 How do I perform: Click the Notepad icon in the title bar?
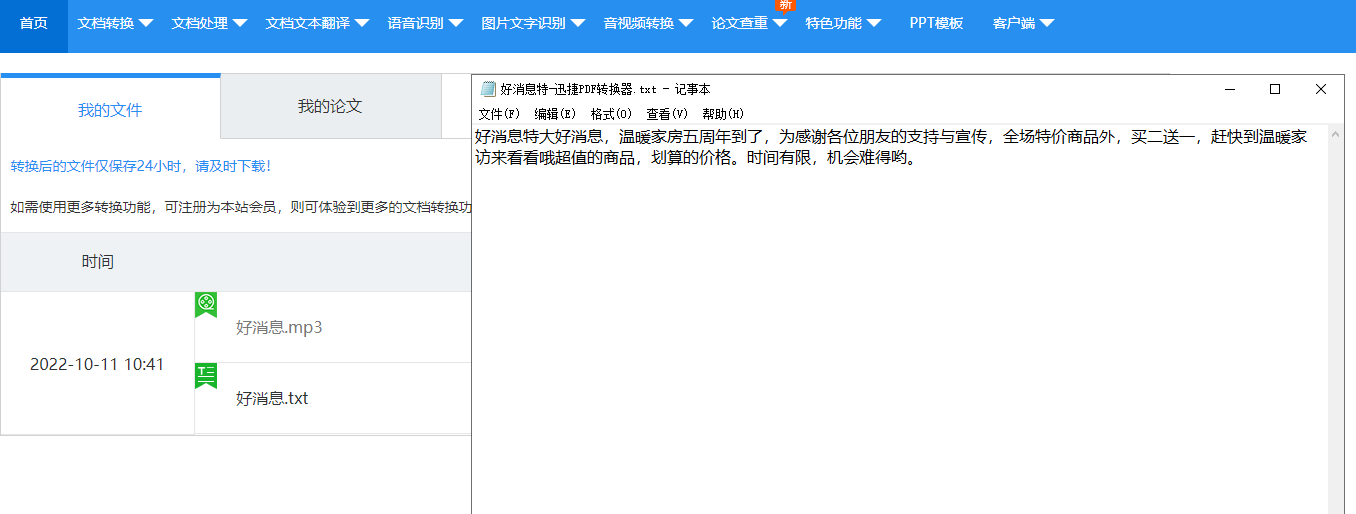tap(488, 89)
